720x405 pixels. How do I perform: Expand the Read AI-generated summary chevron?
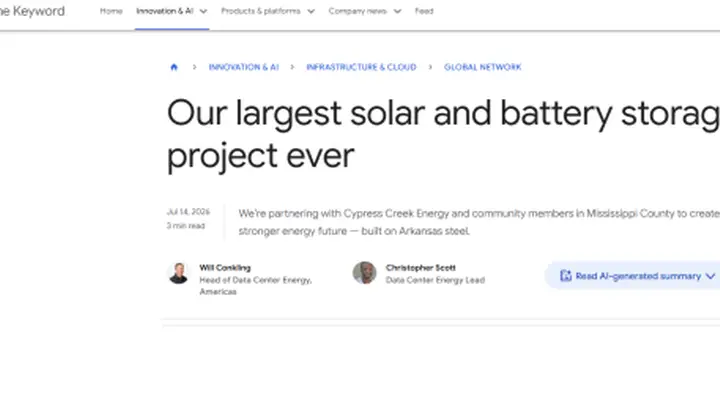coord(710,276)
